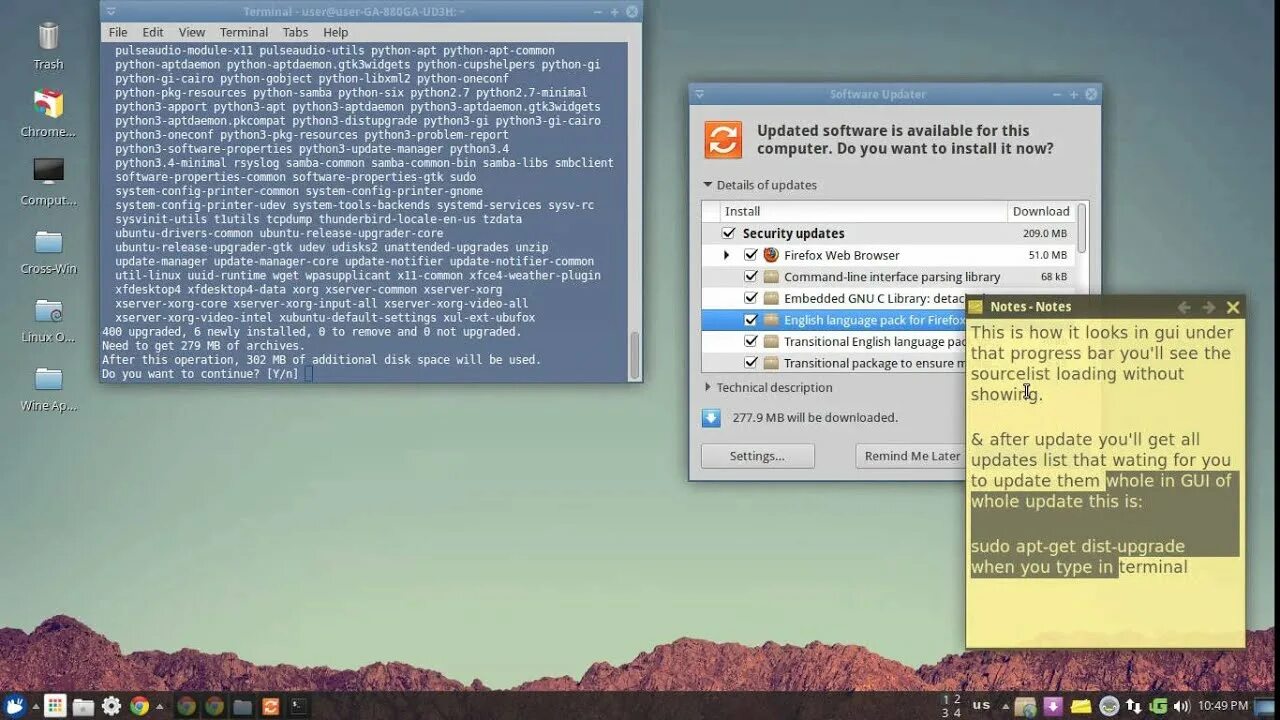
Task: Click the yellow Notes tray icon
Action: [x=1081, y=706]
